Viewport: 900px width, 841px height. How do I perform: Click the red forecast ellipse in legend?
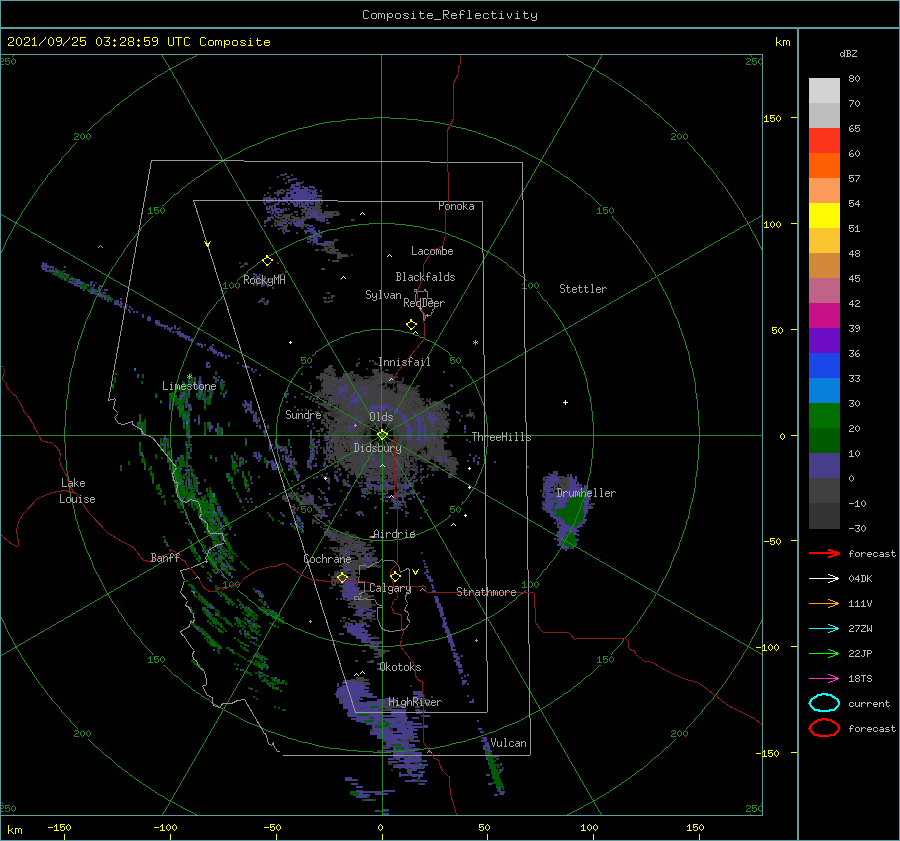point(824,728)
